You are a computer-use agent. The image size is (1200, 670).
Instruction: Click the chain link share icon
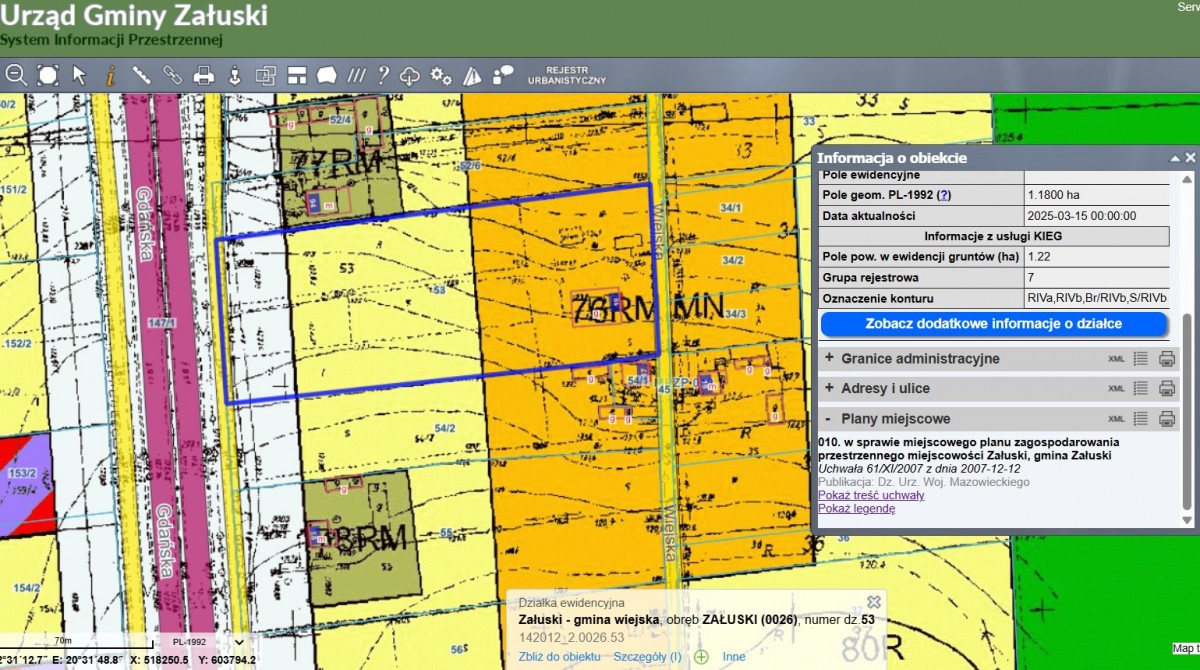[x=172, y=74]
